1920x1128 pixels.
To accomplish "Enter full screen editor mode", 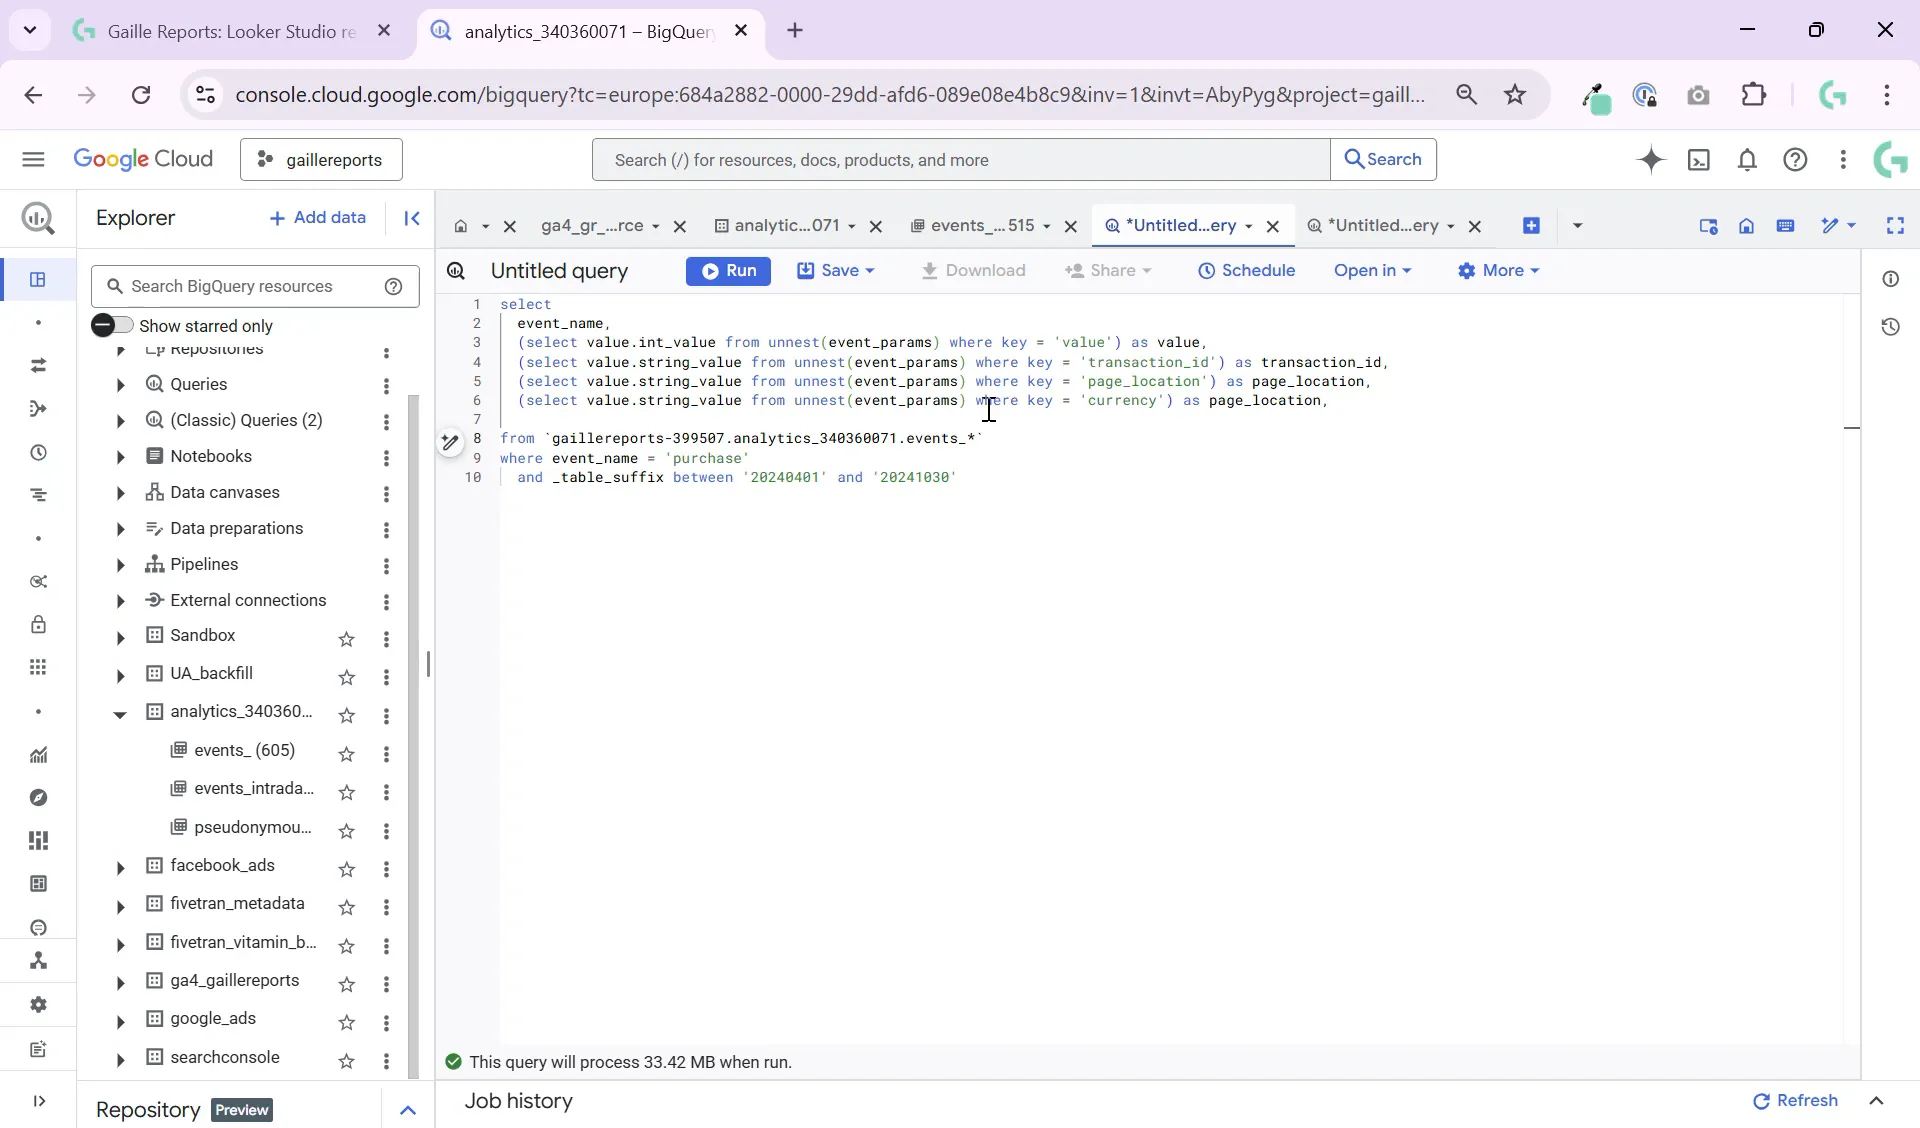I will pos(1895,226).
